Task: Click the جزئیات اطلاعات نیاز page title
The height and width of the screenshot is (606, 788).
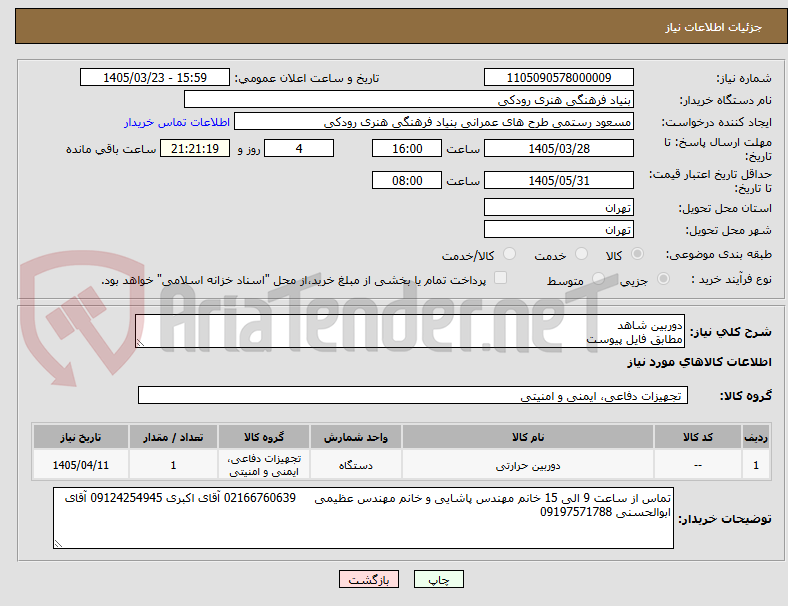Action: pyautogui.click(x=714, y=27)
